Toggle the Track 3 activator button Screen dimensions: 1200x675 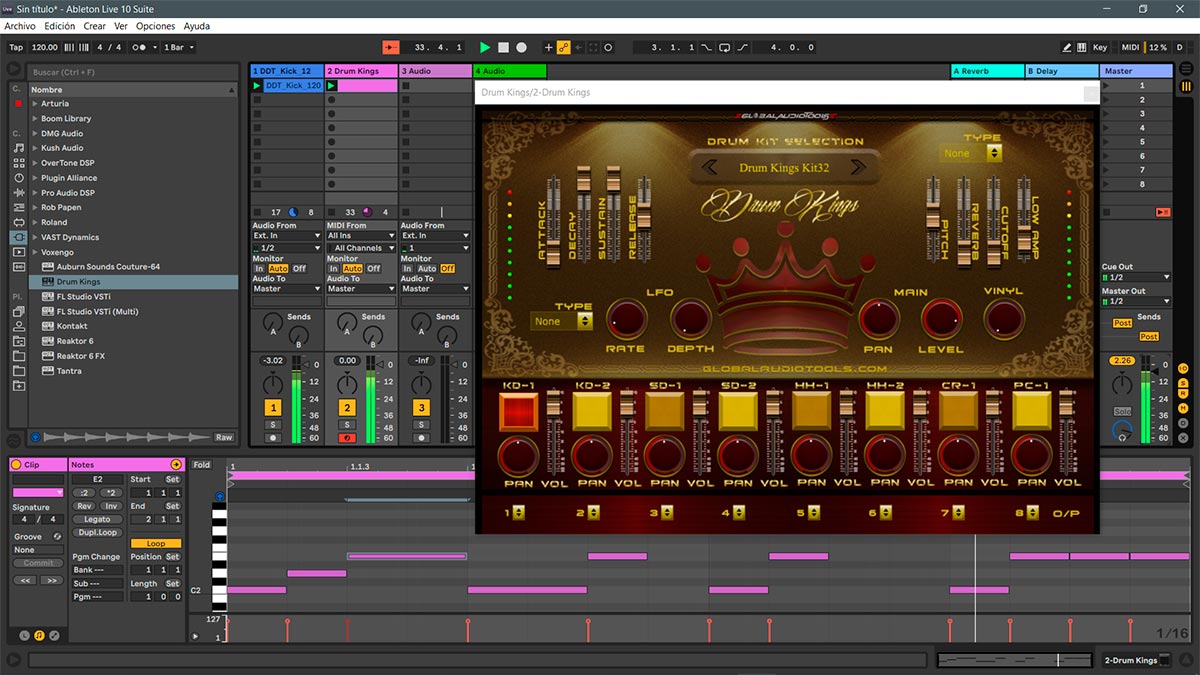tap(421, 407)
